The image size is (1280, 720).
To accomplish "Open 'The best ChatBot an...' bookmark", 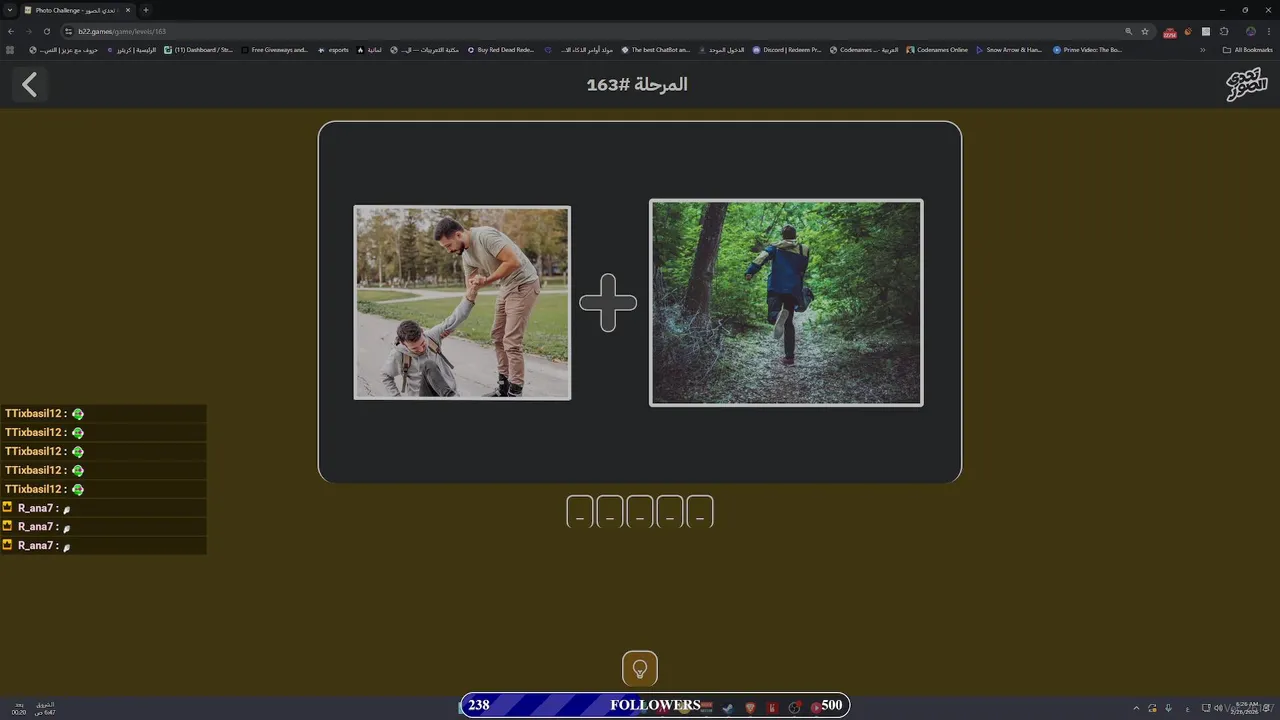I will 656,50.
